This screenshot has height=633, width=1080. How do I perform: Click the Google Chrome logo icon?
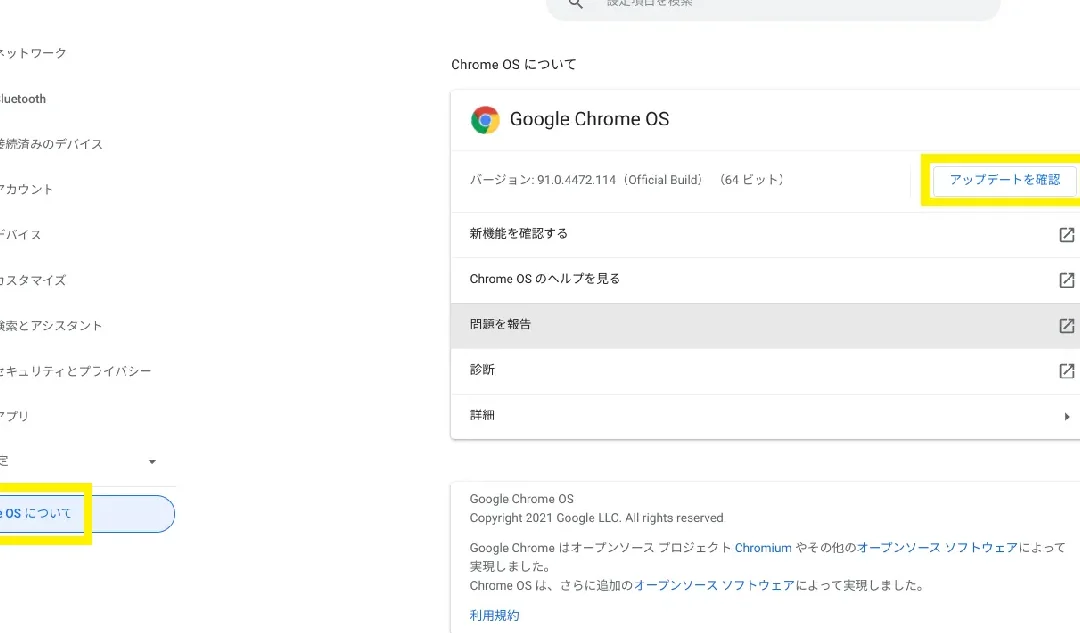coord(485,120)
